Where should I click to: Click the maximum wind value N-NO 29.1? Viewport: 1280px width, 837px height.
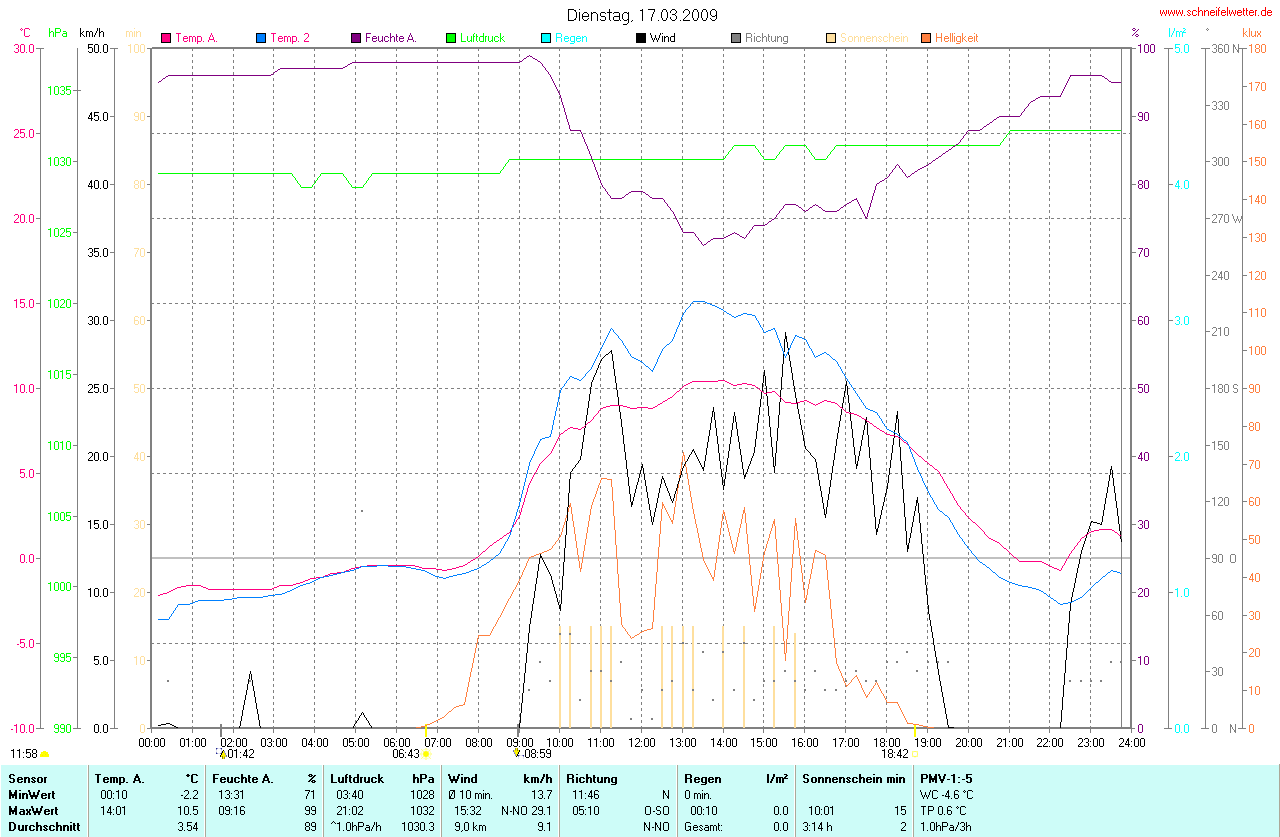[527, 810]
